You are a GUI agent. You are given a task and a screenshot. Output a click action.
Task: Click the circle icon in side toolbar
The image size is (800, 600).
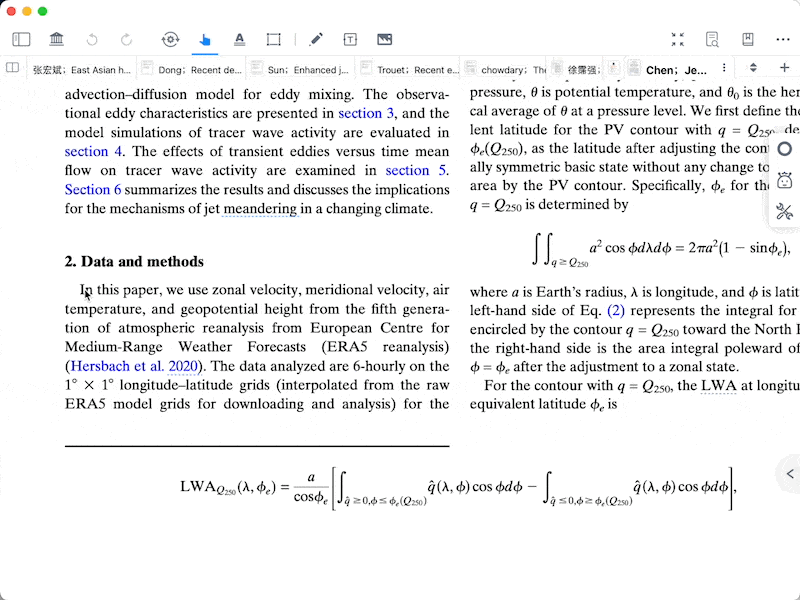pyautogui.click(x=785, y=149)
